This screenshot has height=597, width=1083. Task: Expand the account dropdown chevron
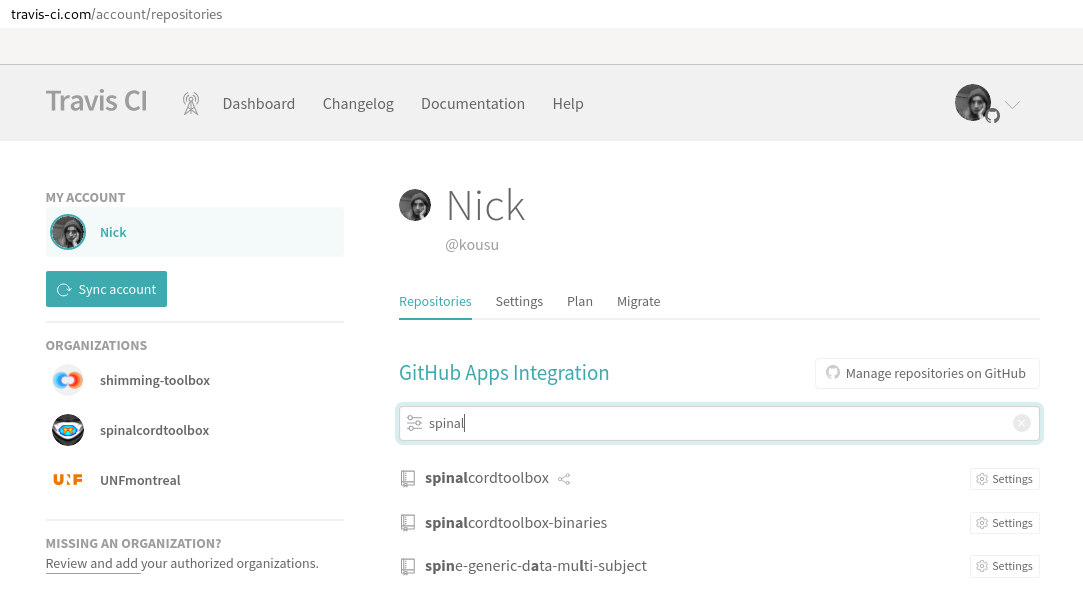[x=1012, y=105]
